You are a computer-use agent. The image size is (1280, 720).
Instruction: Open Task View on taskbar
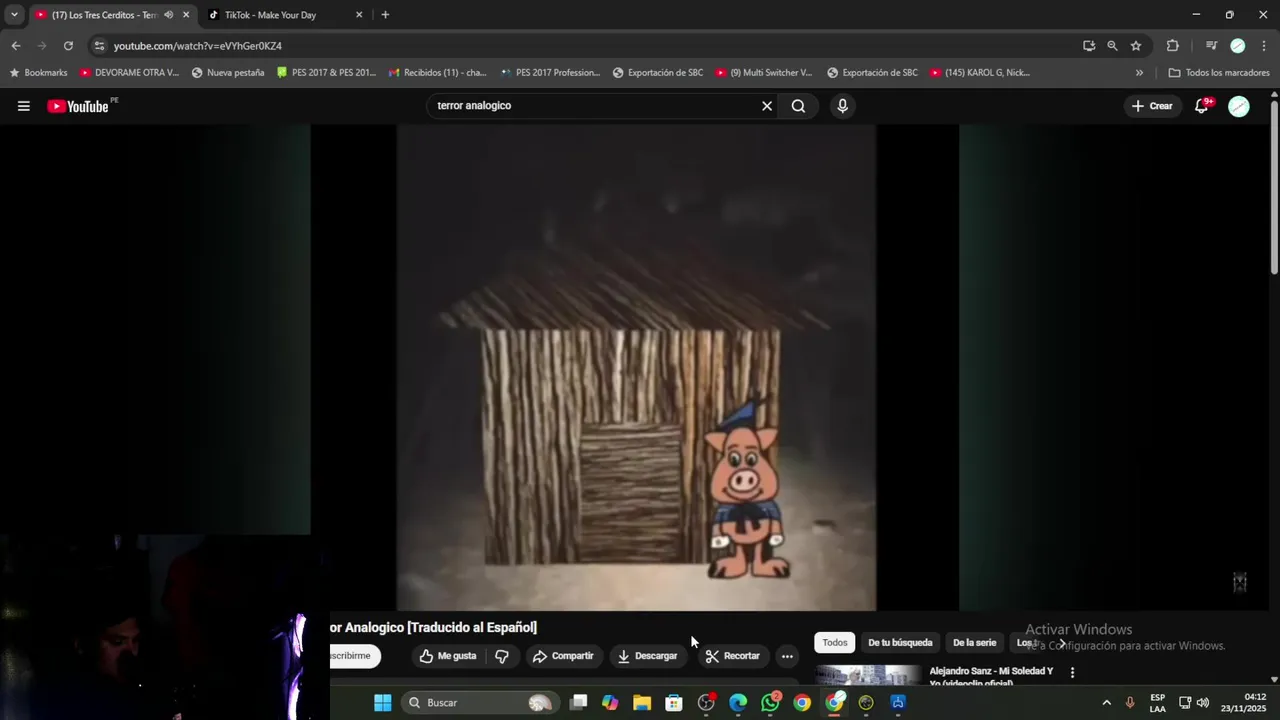point(578,703)
